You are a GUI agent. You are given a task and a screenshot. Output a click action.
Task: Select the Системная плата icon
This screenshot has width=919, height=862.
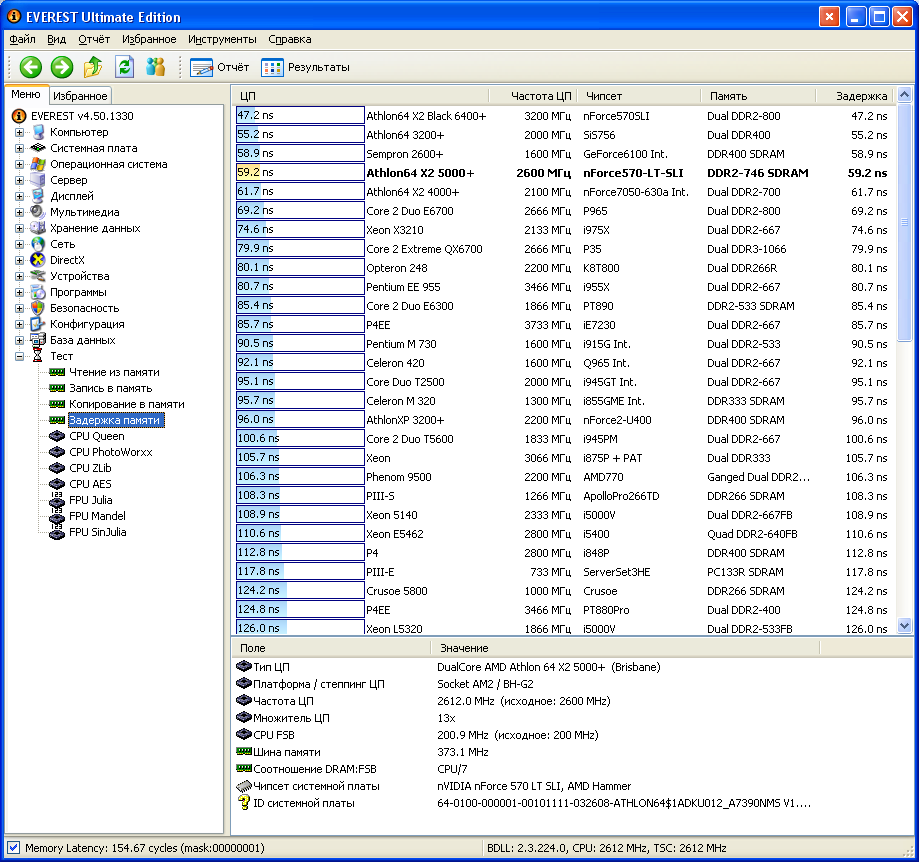point(38,148)
